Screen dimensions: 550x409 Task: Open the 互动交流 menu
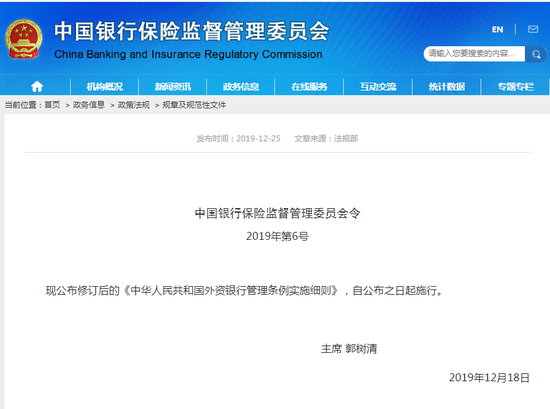coord(378,86)
